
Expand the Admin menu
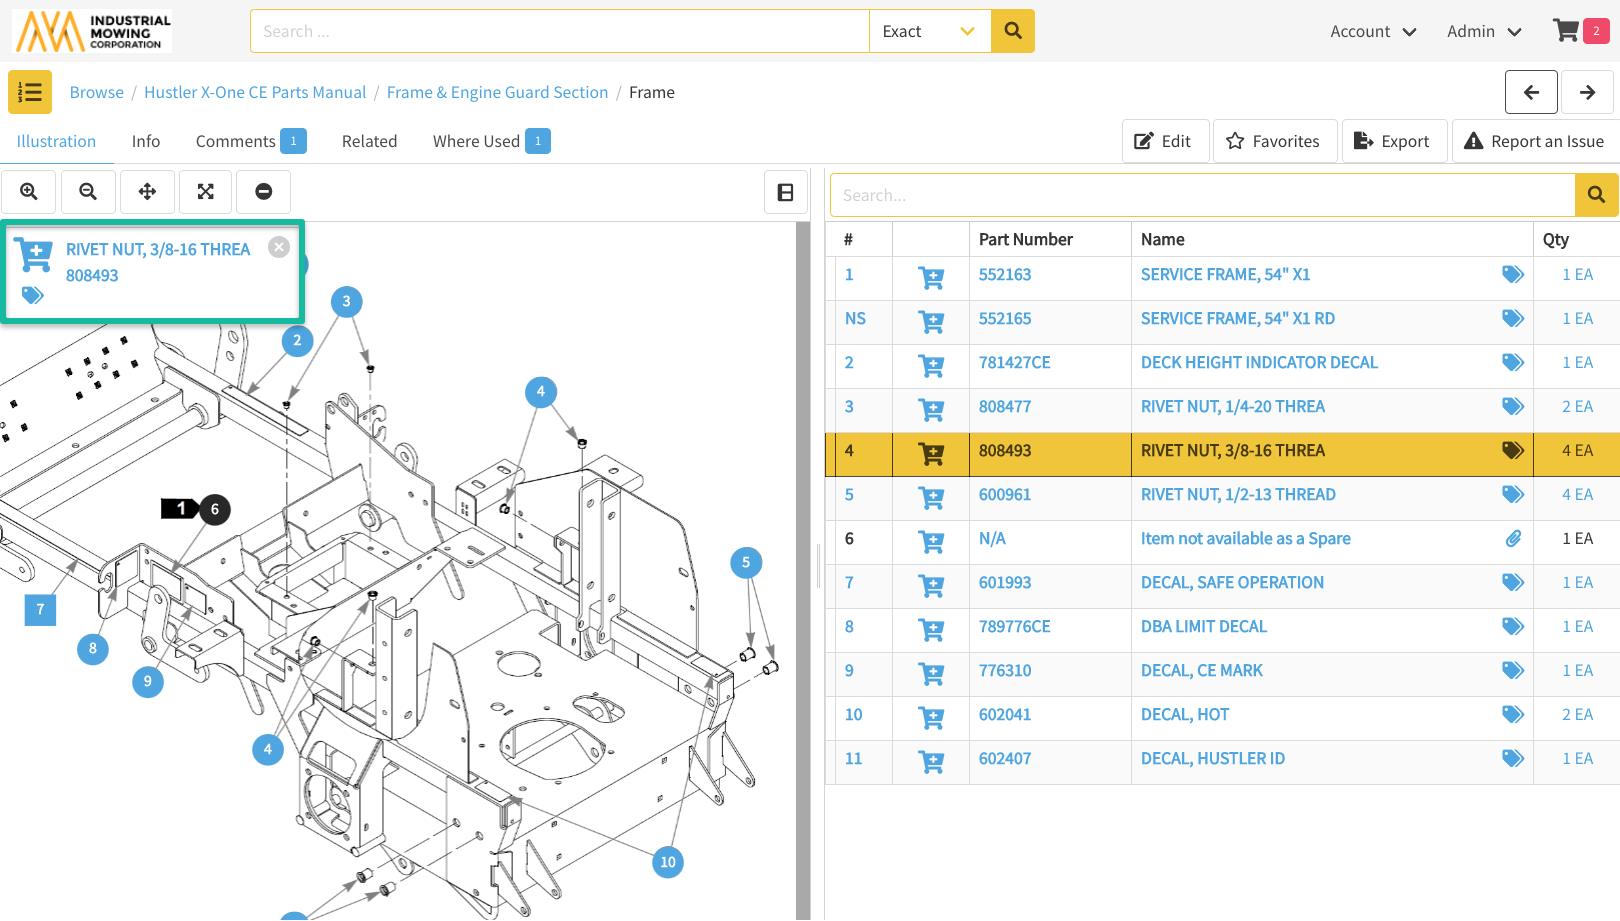click(1483, 32)
